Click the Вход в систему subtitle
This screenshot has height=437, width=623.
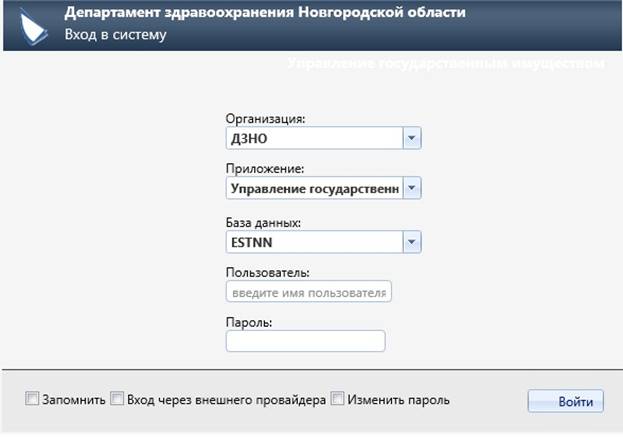[115, 35]
